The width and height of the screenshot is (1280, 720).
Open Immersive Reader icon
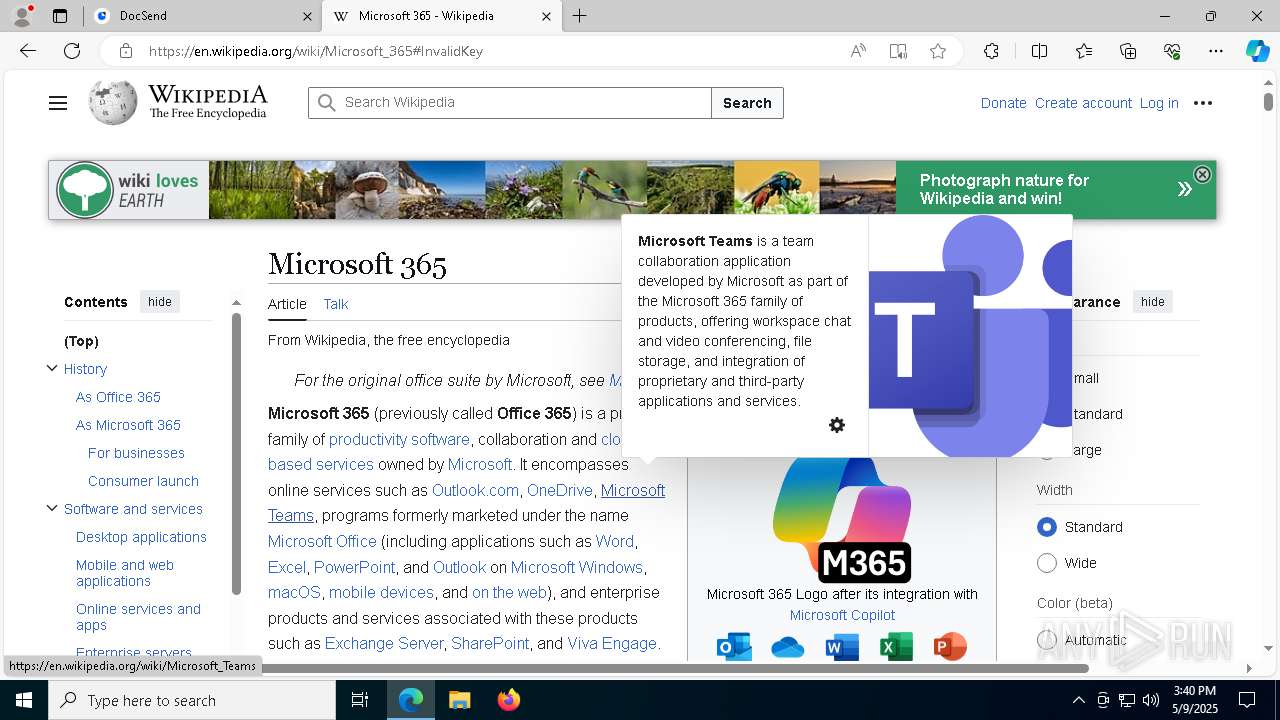898,51
